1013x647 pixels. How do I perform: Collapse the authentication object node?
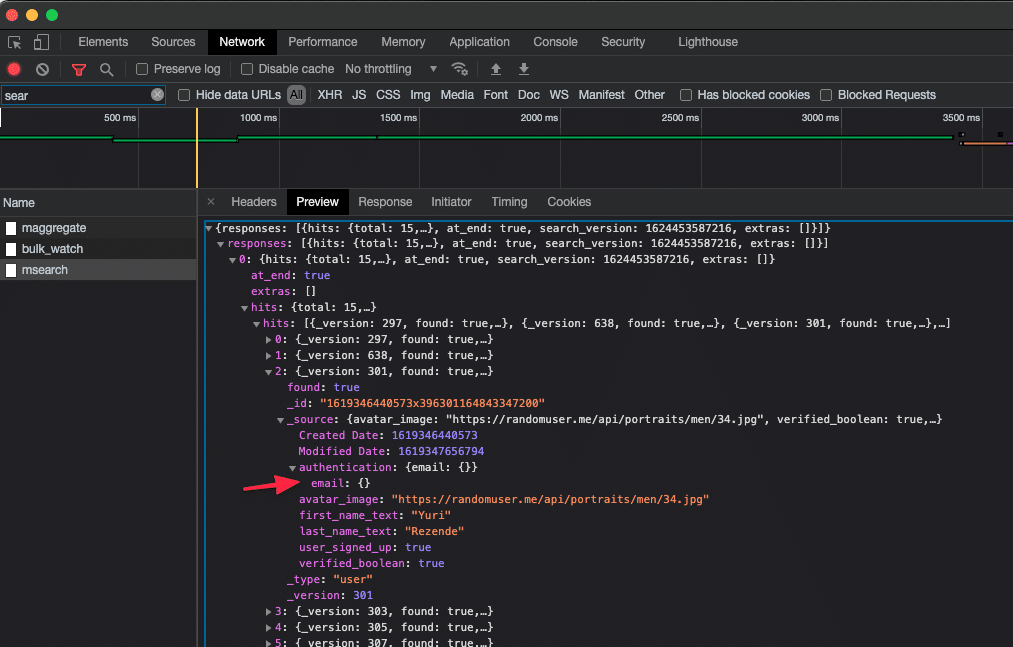coord(293,468)
